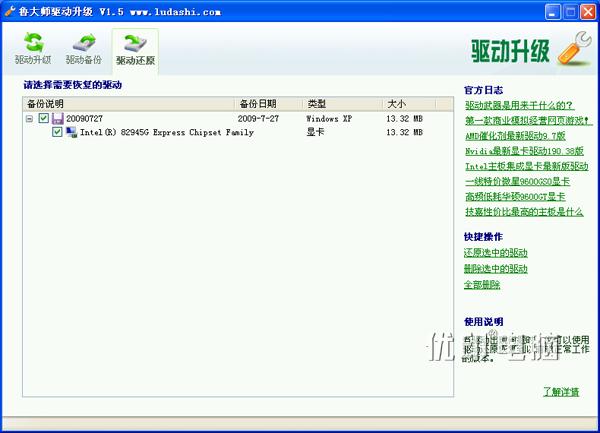Select the 驱动还原 driver restore tab
This screenshot has width=600, height=433.
tap(135, 50)
